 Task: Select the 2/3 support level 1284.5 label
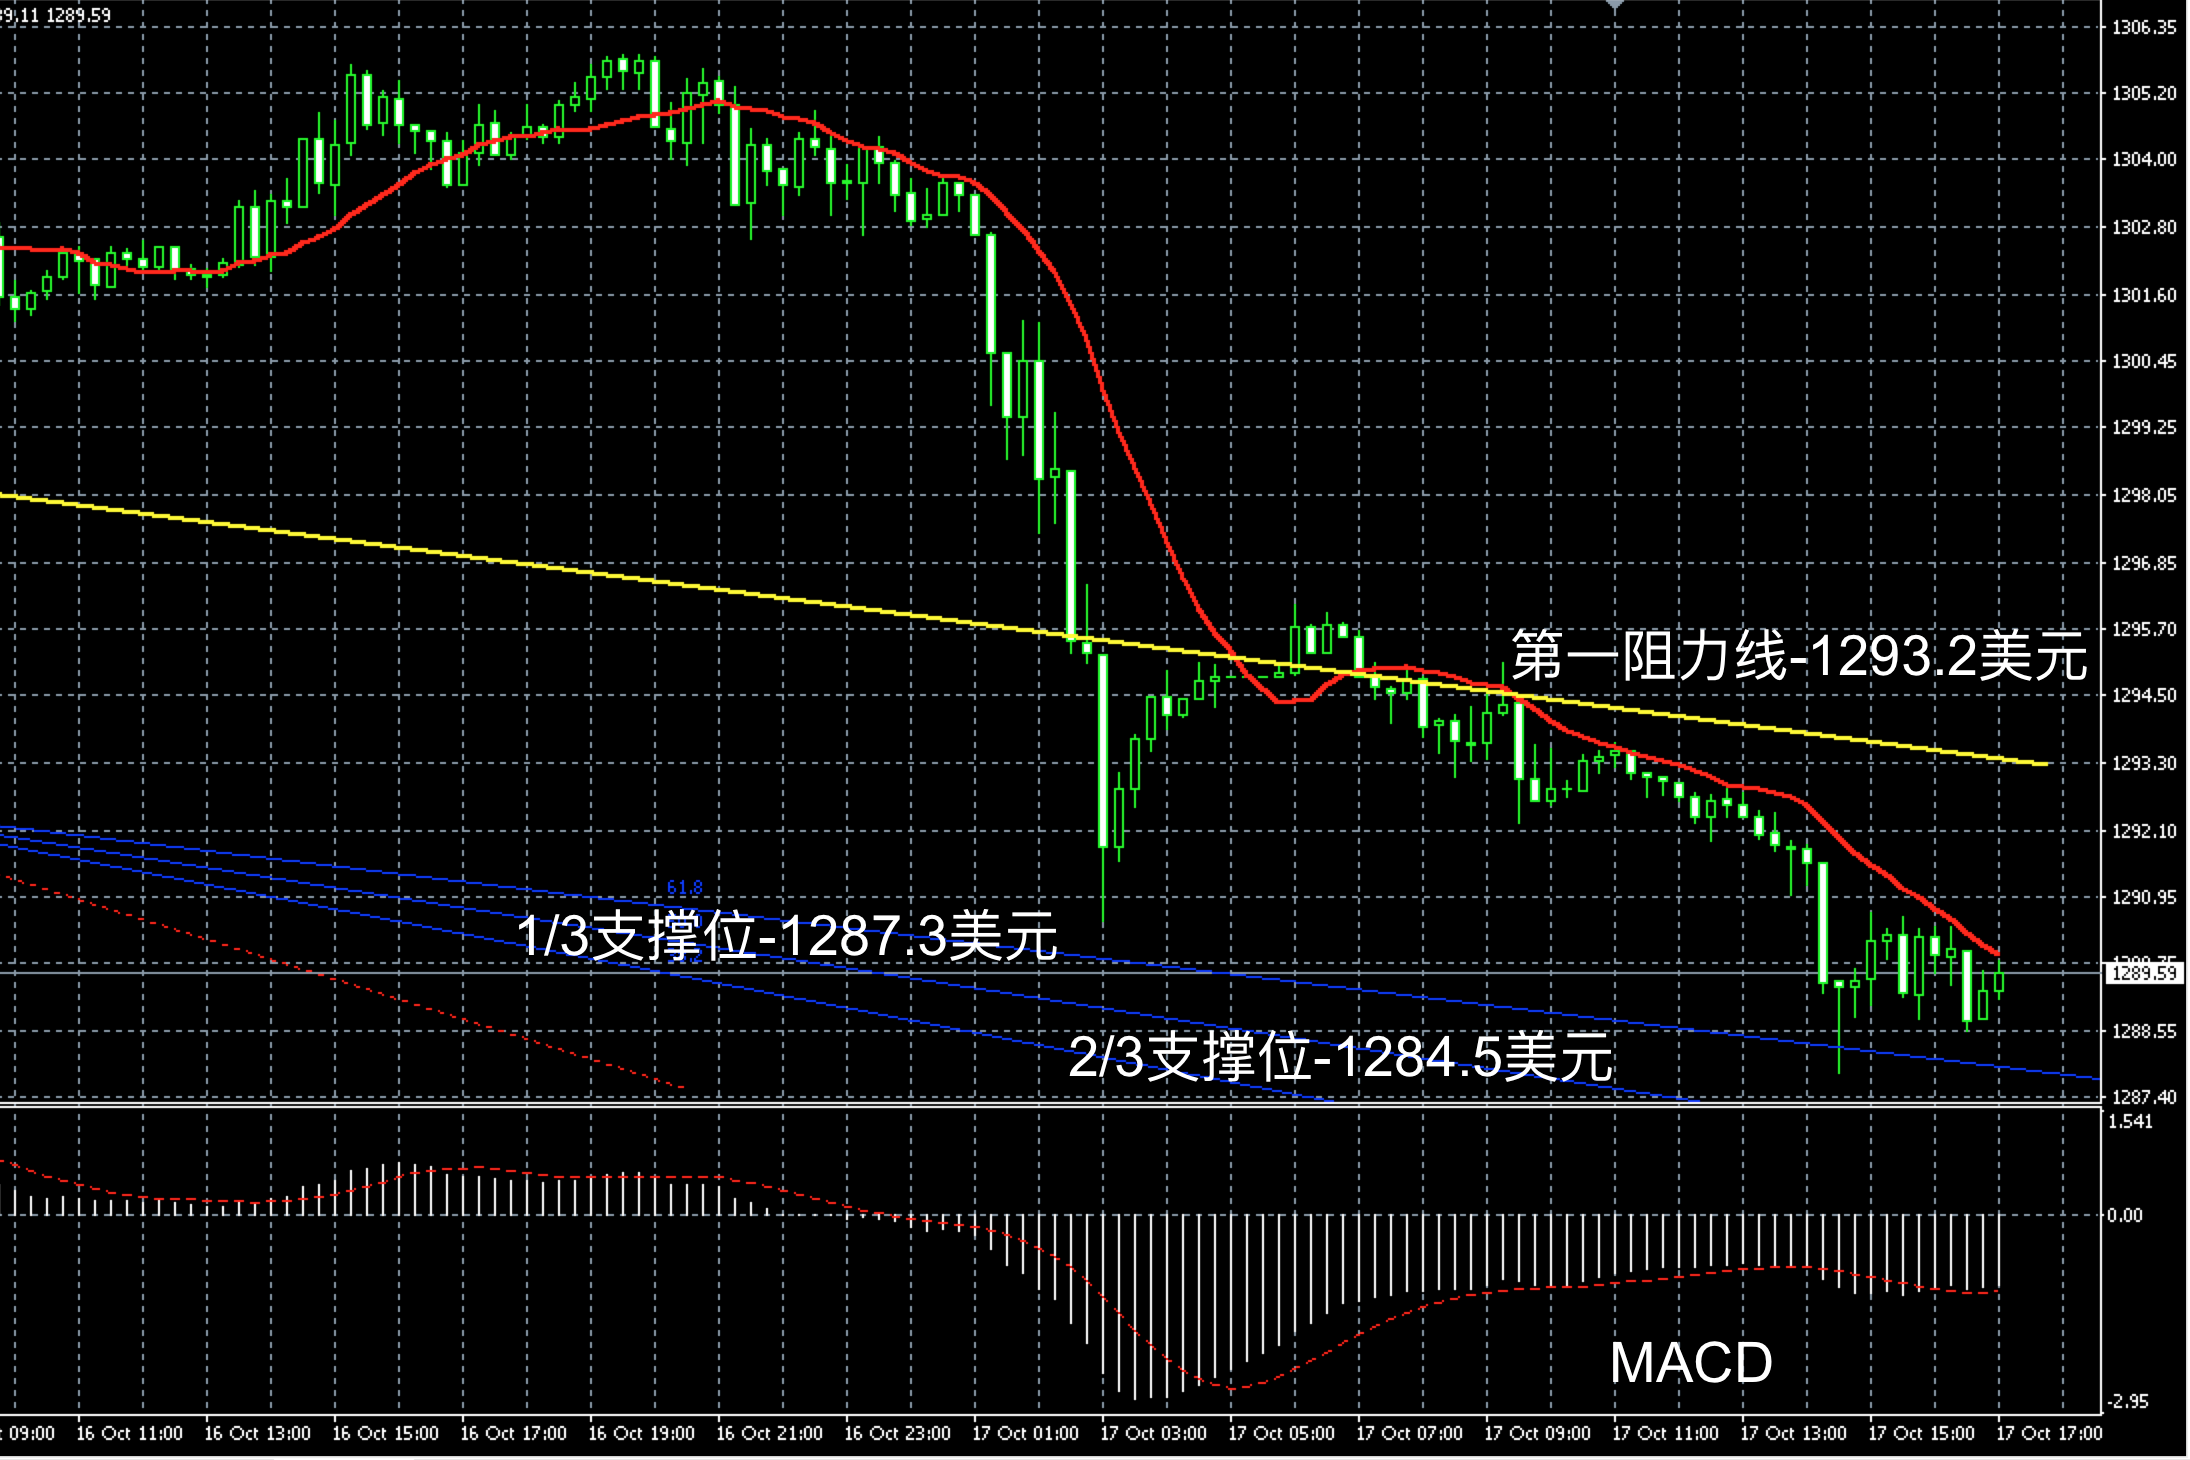[1340, 1057]
